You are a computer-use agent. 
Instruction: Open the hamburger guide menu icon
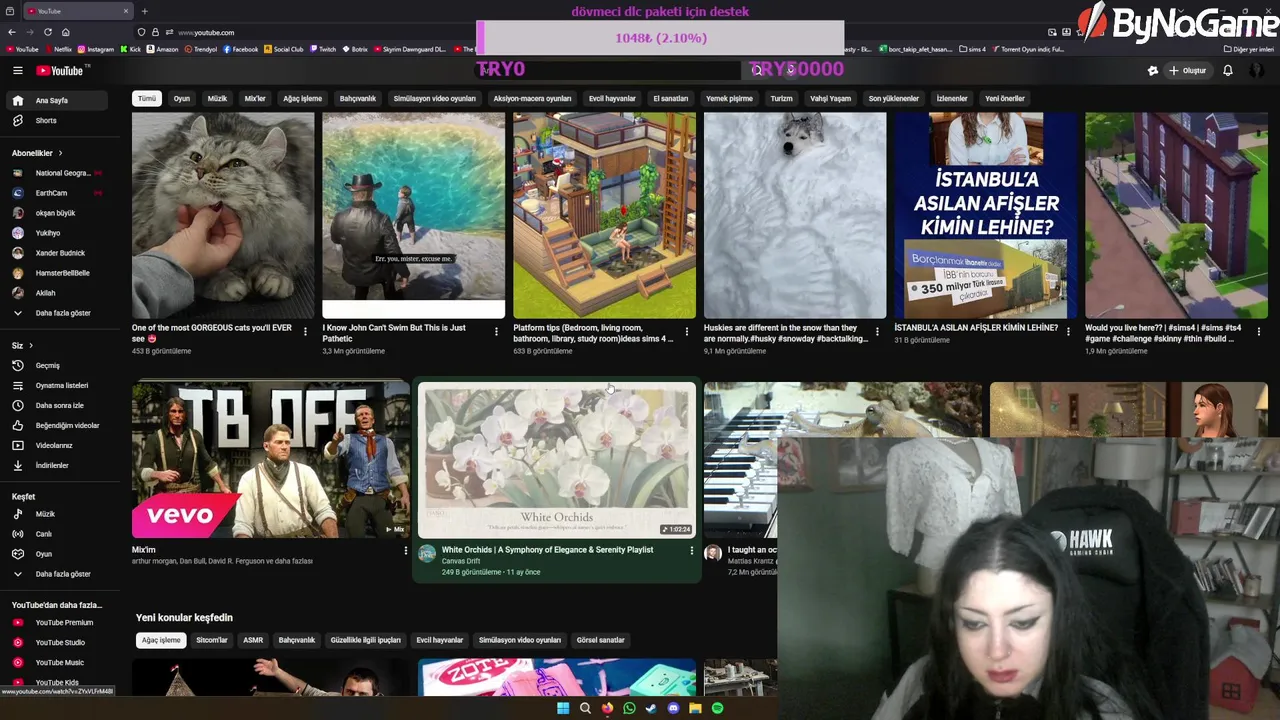(17, 70)
